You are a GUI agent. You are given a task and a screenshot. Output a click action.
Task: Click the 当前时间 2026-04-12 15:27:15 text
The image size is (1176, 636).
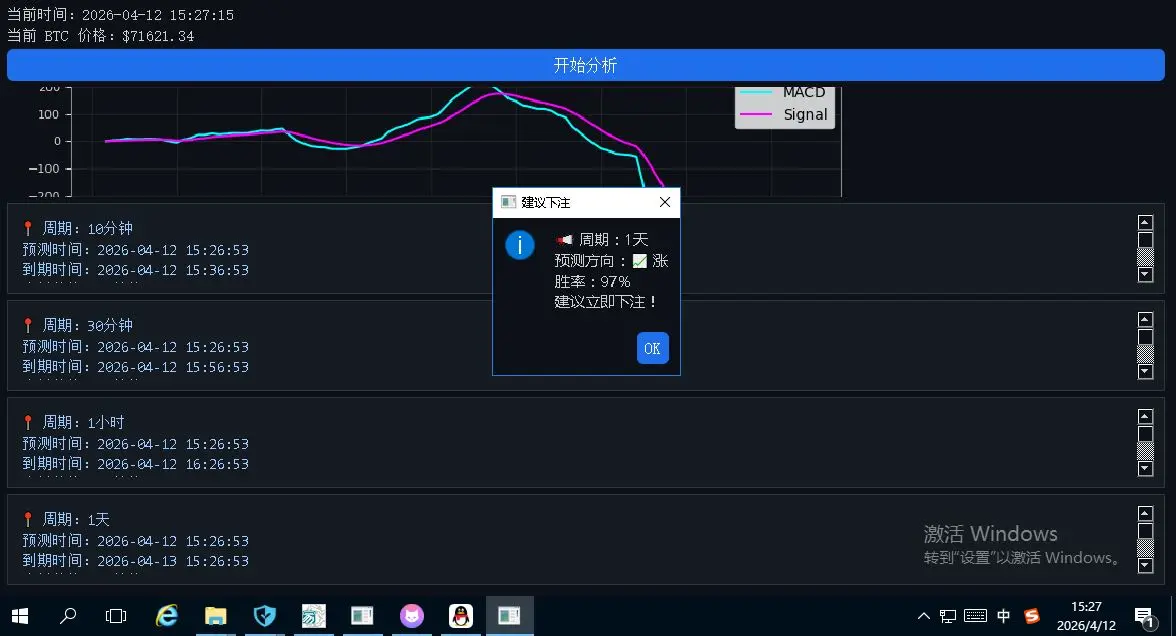(x=120, y=15)
